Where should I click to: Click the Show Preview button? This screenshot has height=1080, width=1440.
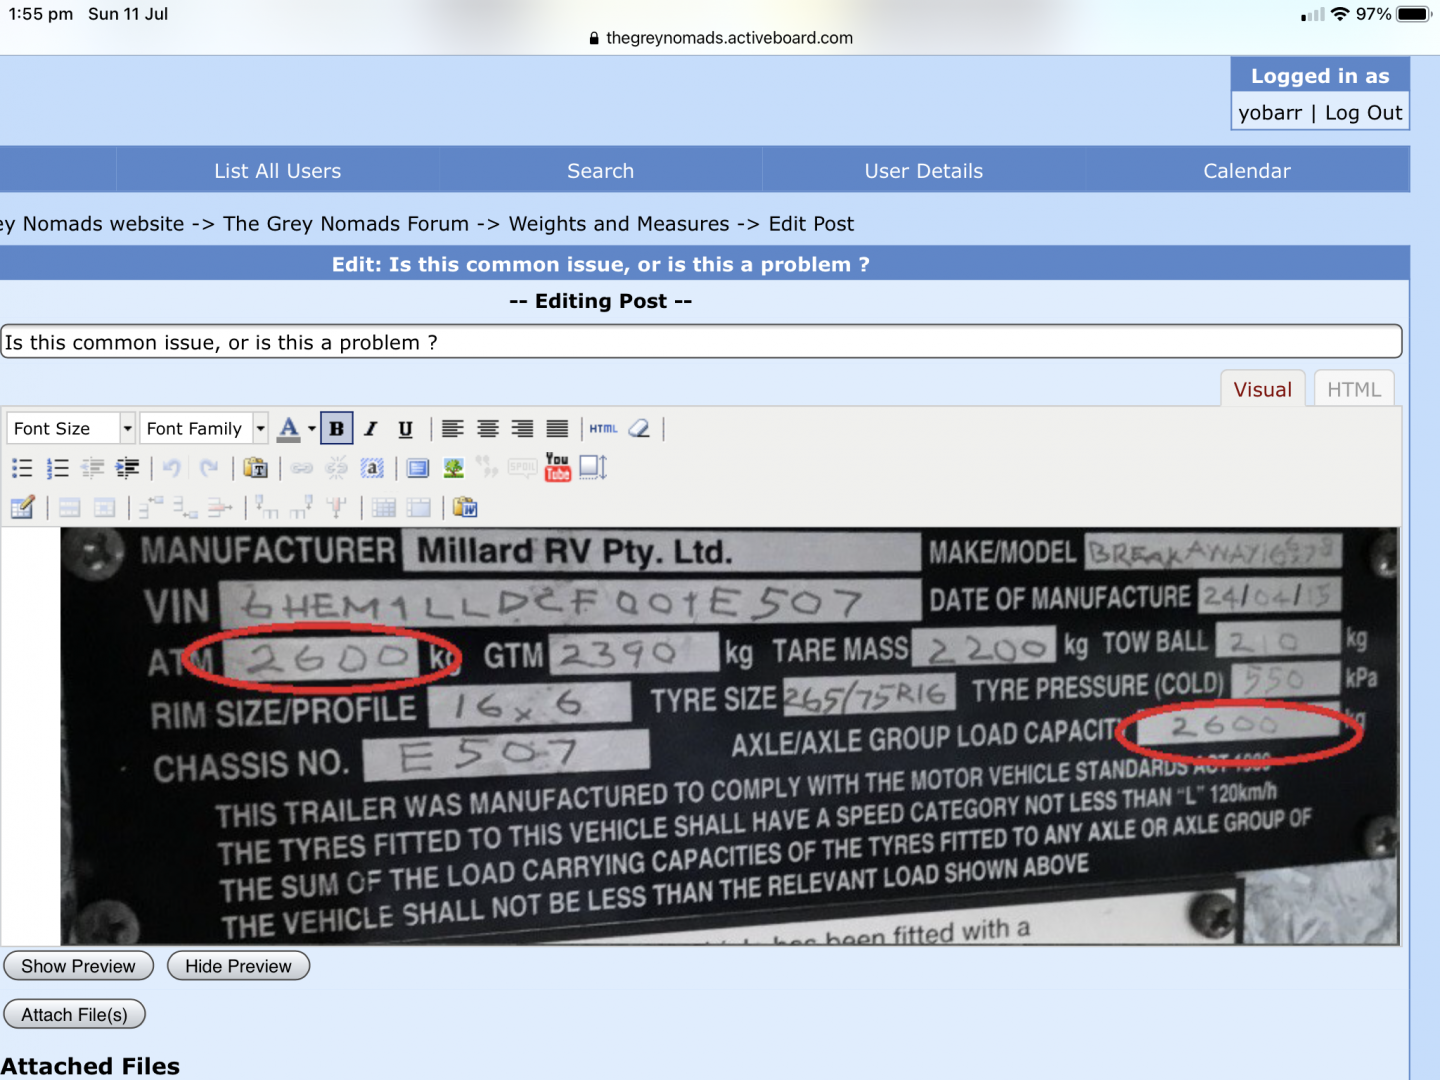coord(78,966)
